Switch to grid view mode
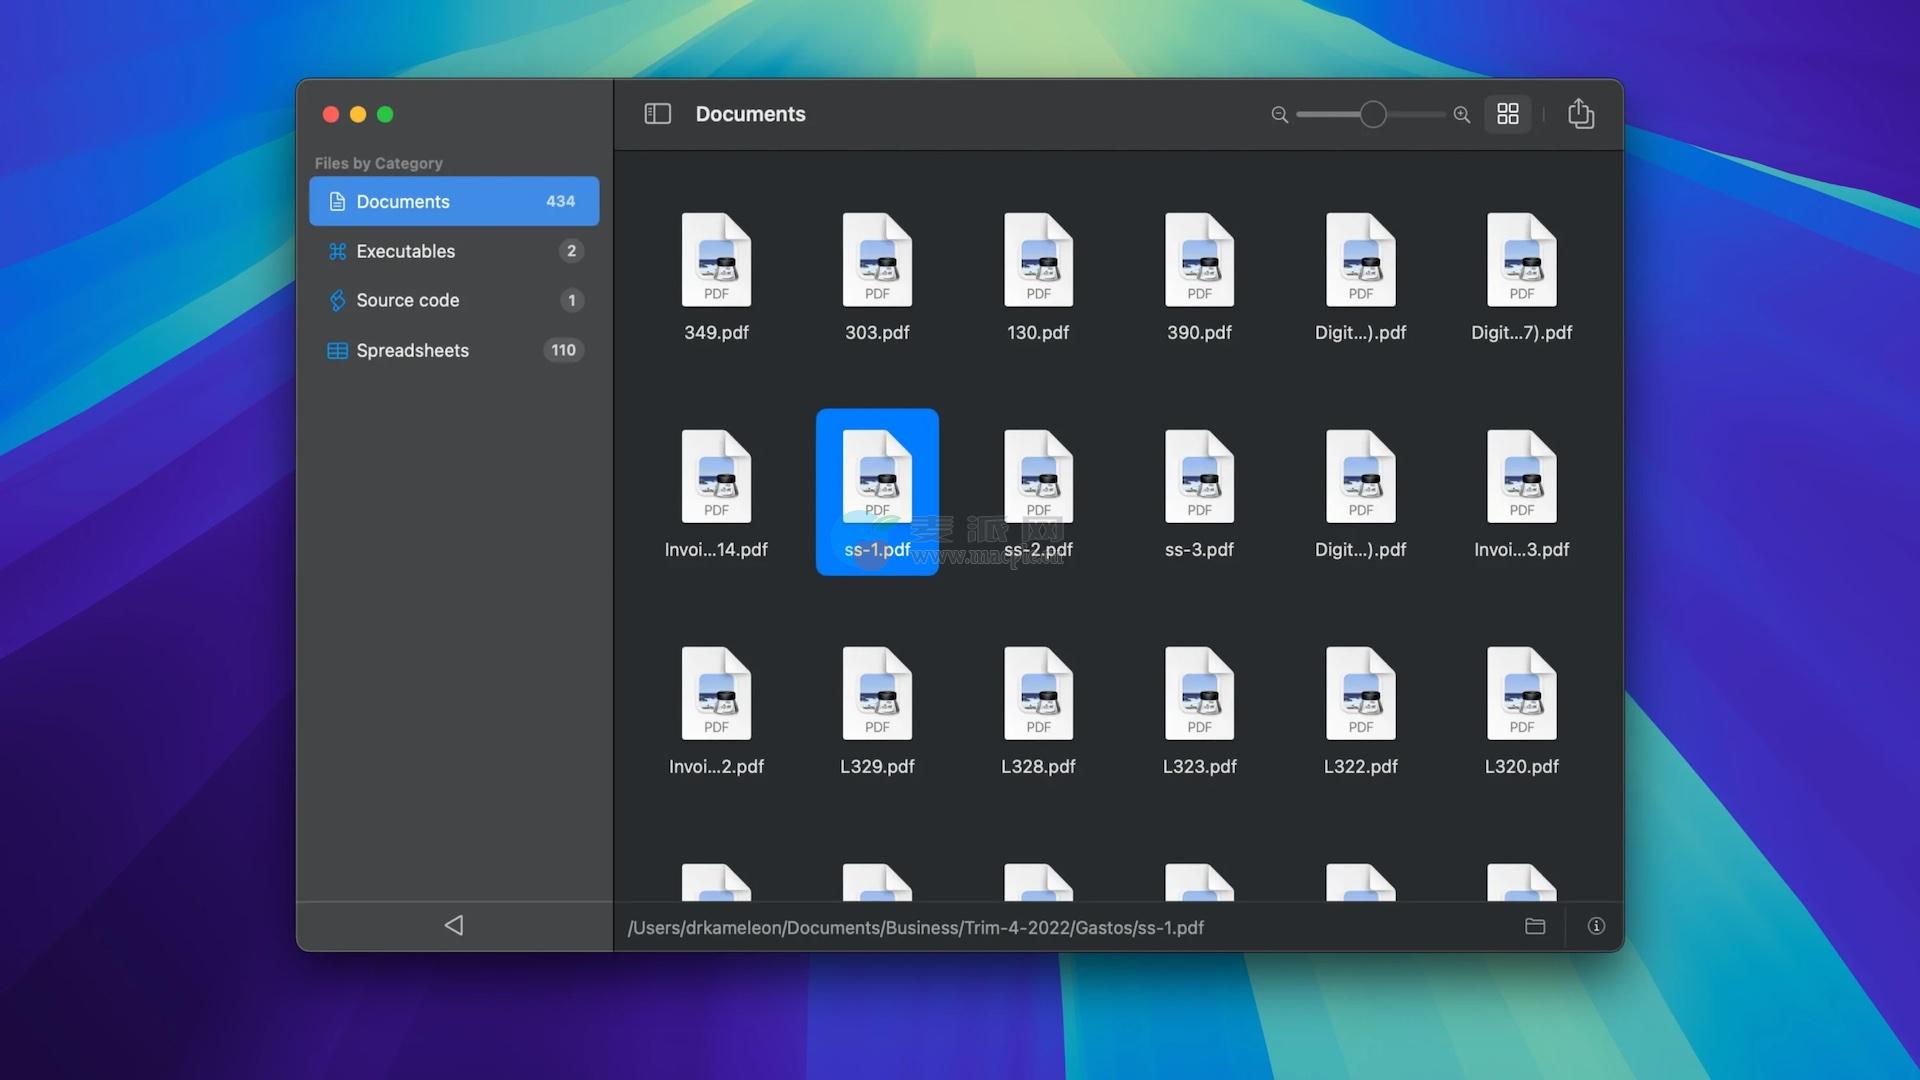Image resolution: width=1920 pixels, height=1080 pixels. coord(1507,114)
